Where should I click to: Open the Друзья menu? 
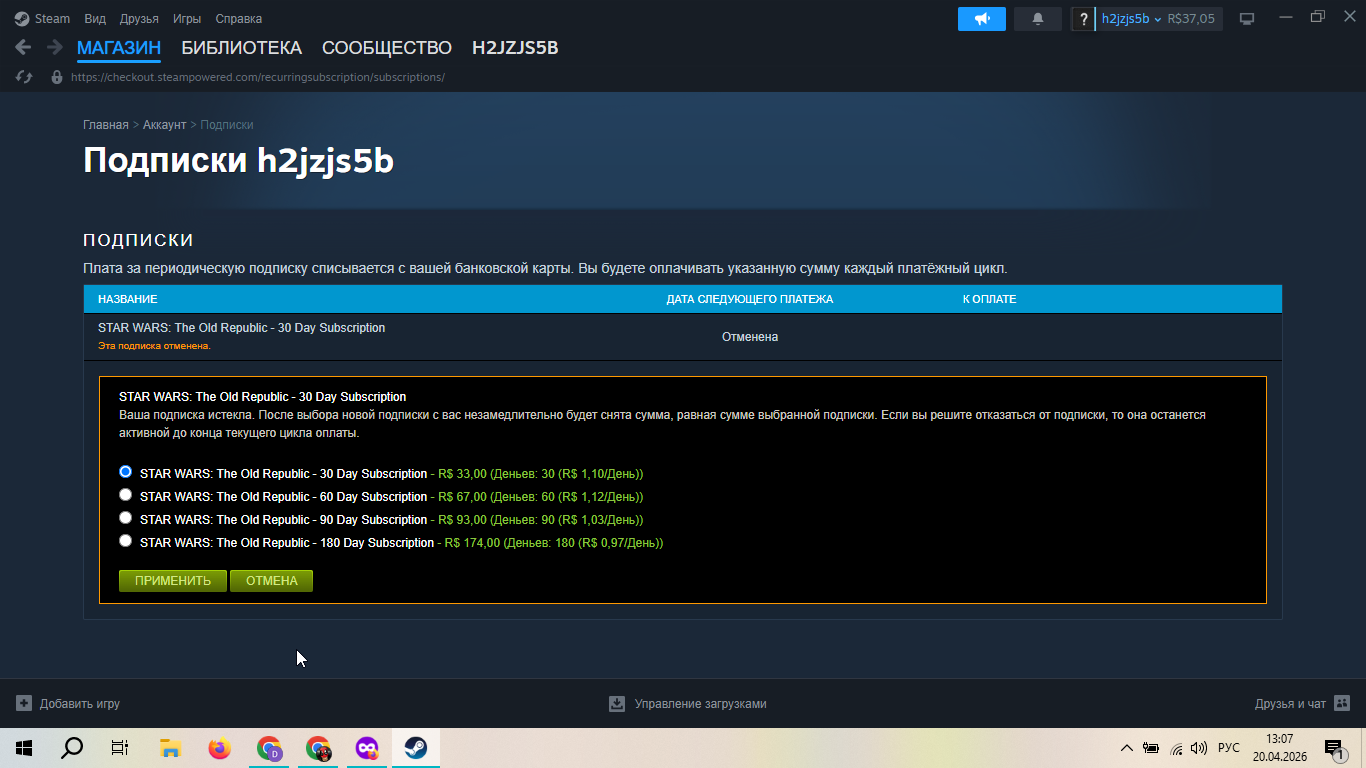tap(139, 19)
